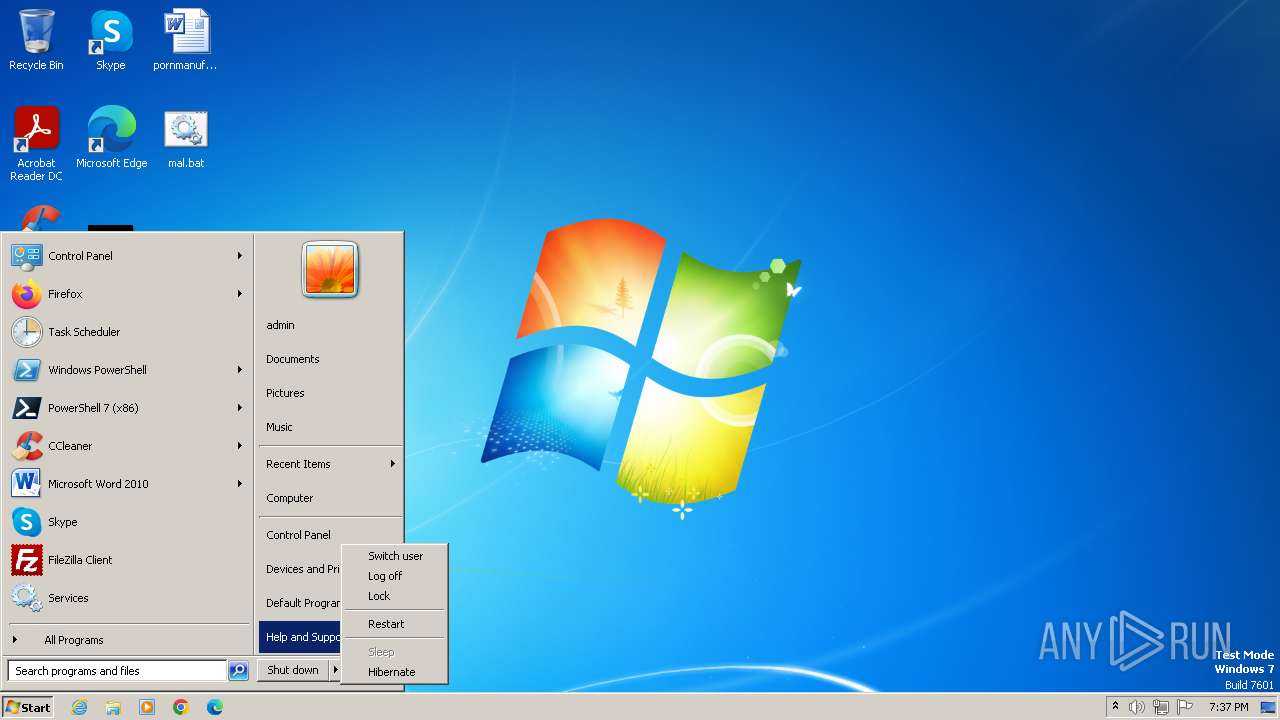This screenshot has height=720, width=1280.
Task: Click Task Scheduler clock icon
Action: (27, 332)
